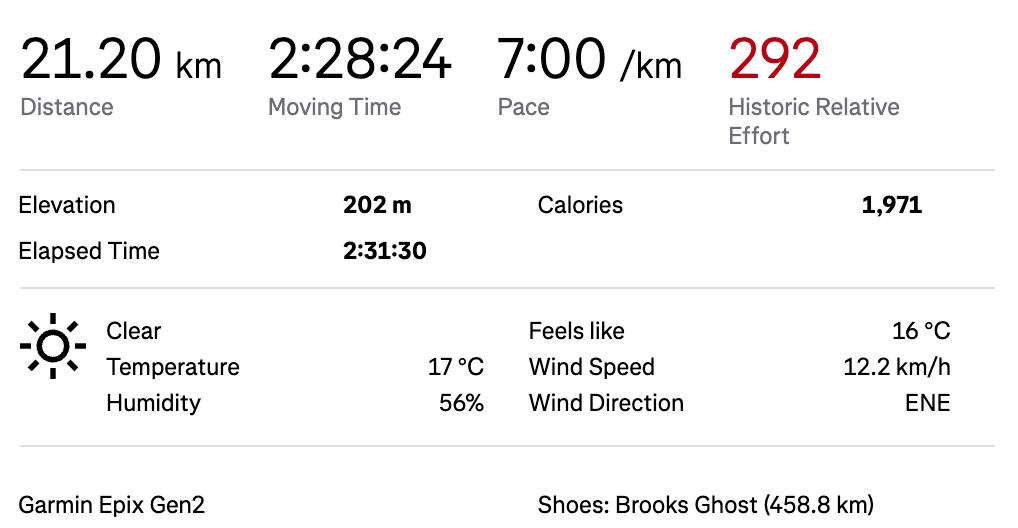The height and width of the screenshot is (528, 1018).
Task: Select the 2:31:30 elapsed time value
Action: pyautogui.click(x=385, y=251)
